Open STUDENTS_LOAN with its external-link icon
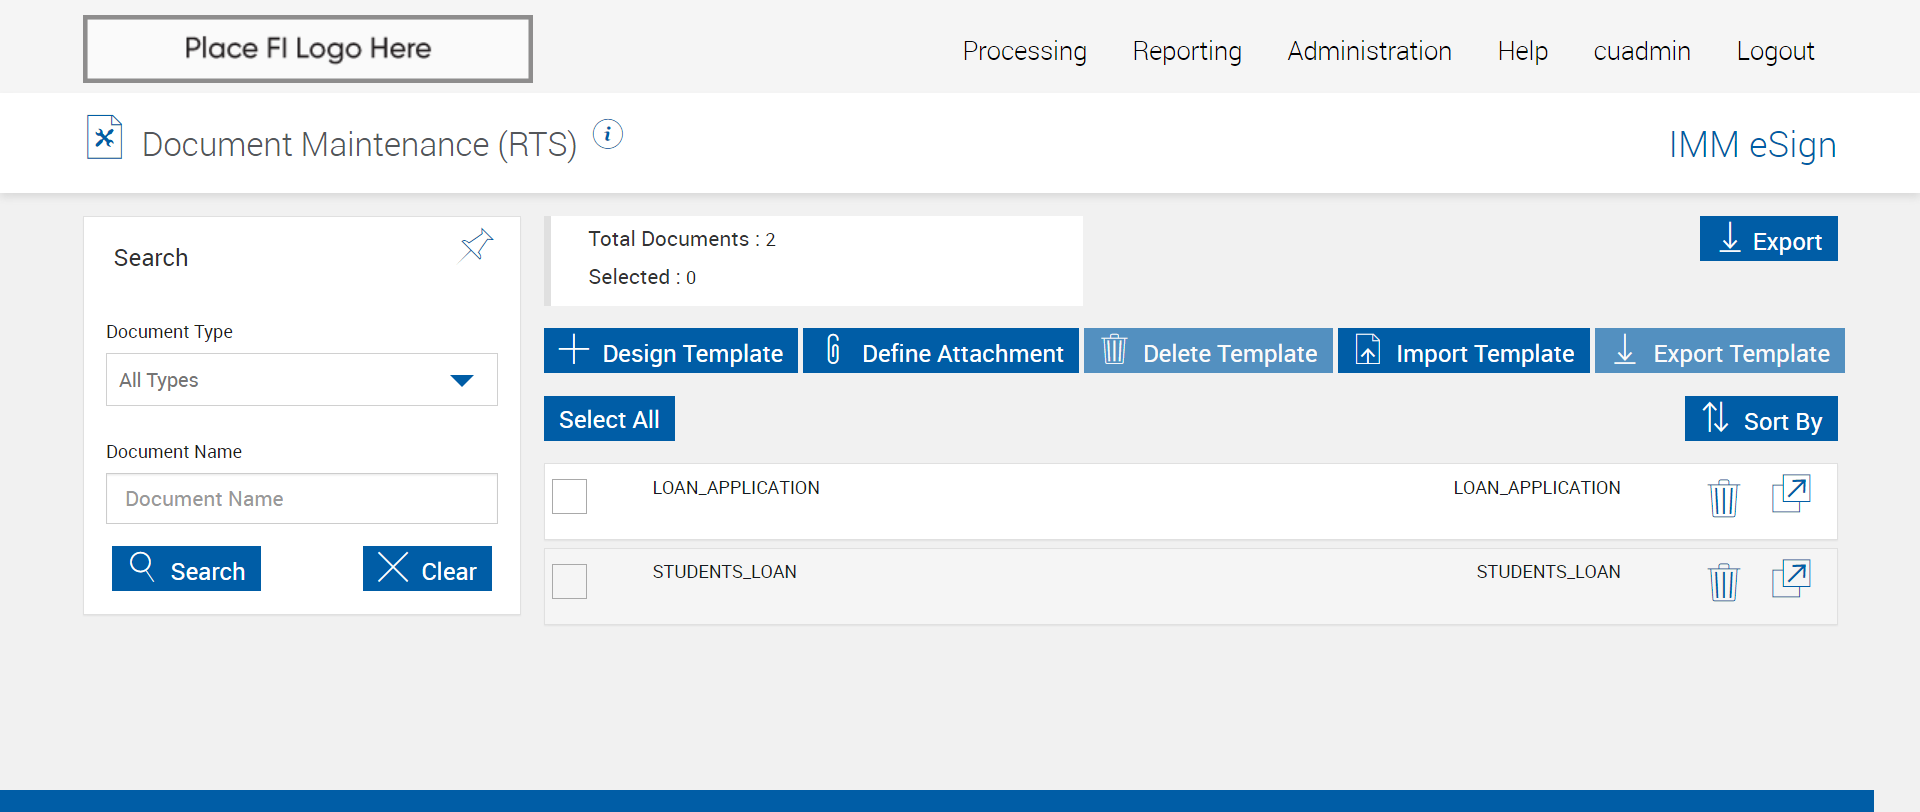The image size is (1920, 812). point(1790,578)
